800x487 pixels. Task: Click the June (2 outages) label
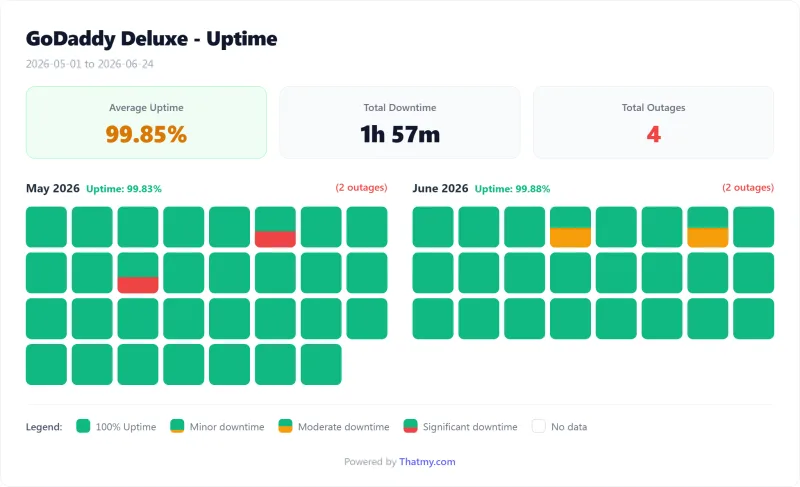(748, 188)
